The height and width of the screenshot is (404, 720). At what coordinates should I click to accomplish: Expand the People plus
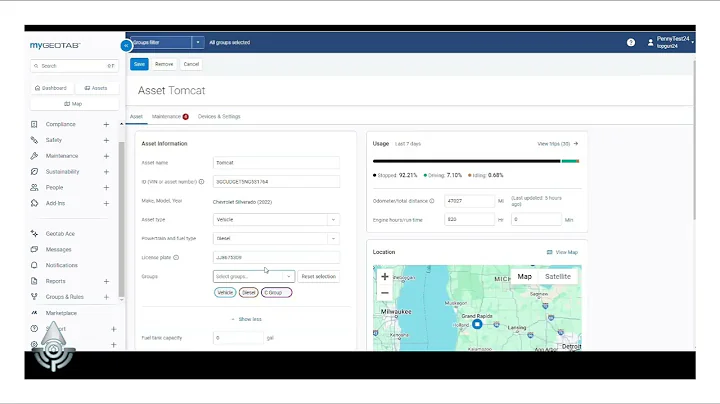pyautogui.click(x=106, y=187)
